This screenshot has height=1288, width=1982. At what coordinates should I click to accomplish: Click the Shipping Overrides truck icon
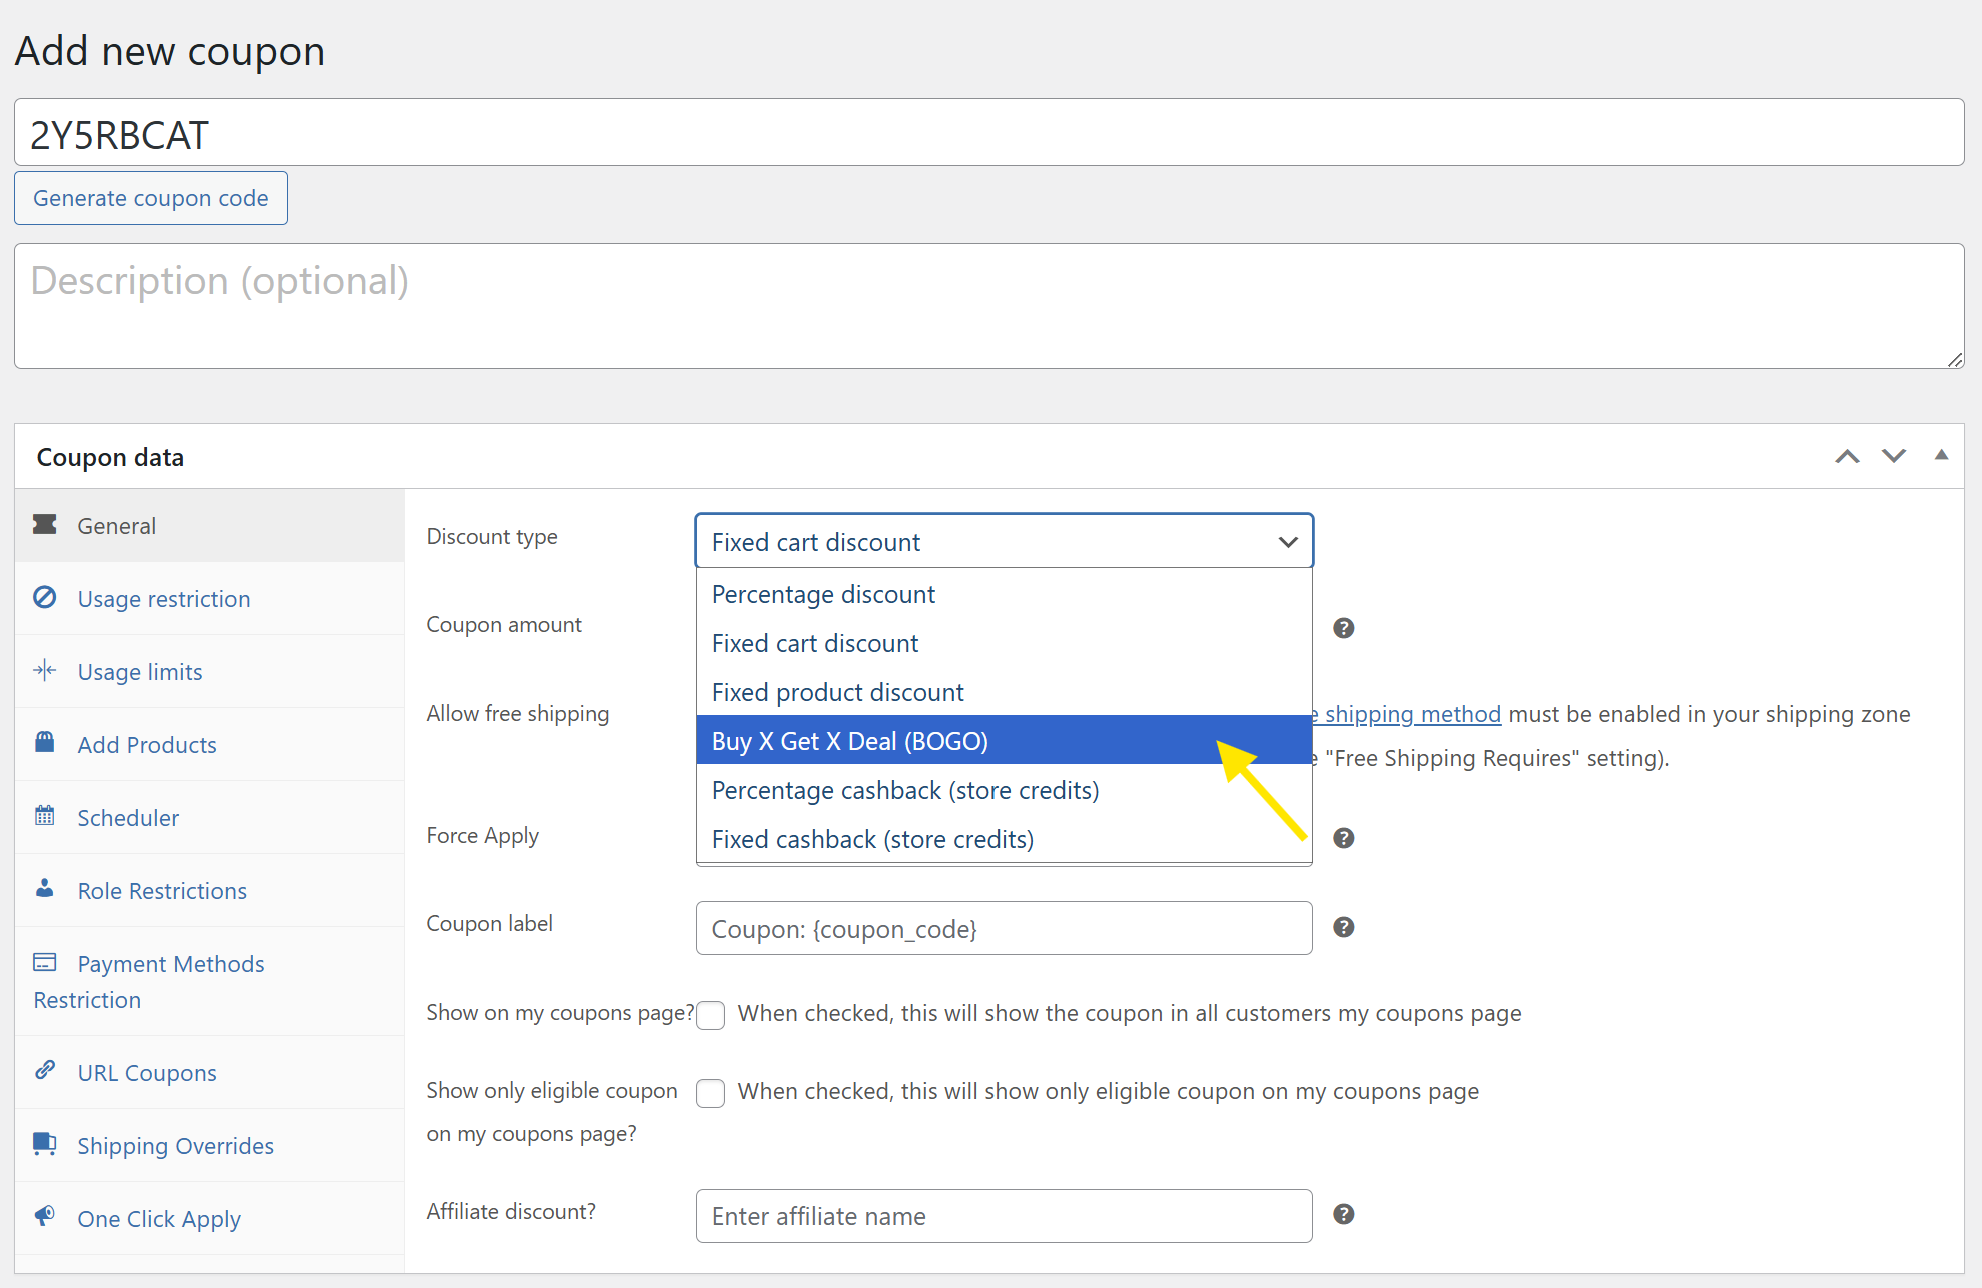click(45, 1143)
